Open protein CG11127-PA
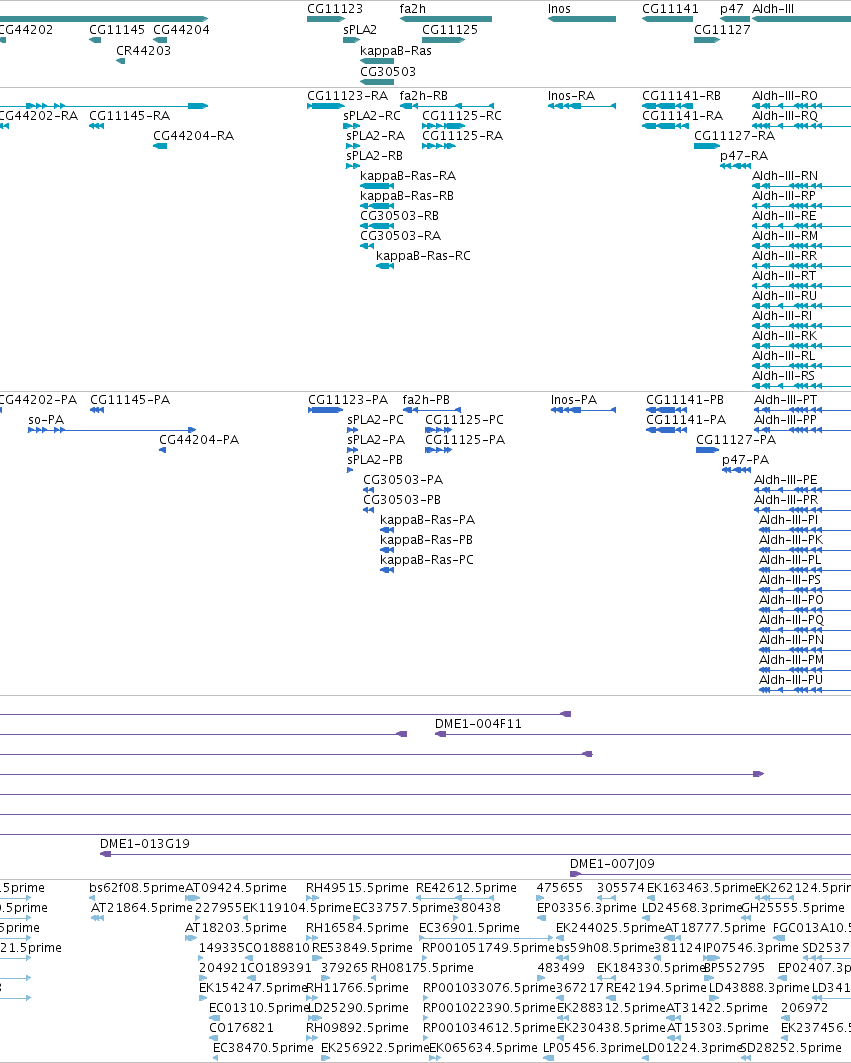This screenshot has height=1063, width=851. point(736,440)
